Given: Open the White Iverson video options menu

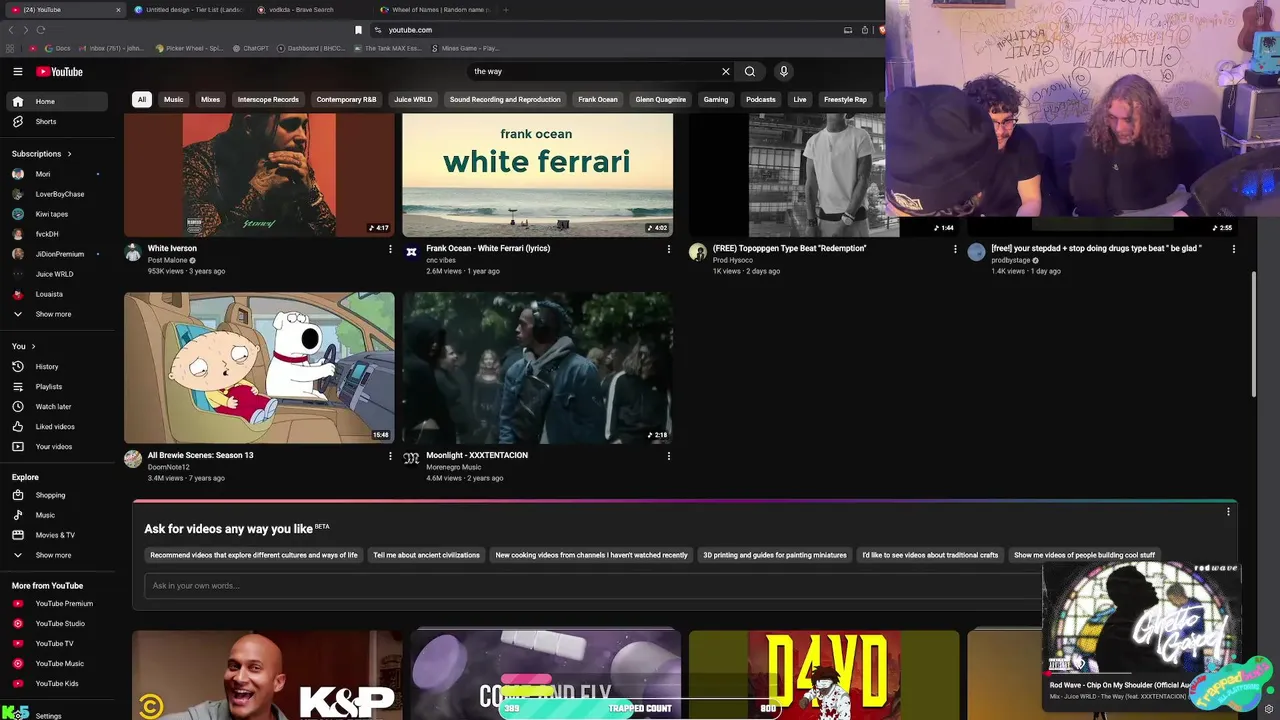Looking at the screenshot, I should click(x=390, y=249).
